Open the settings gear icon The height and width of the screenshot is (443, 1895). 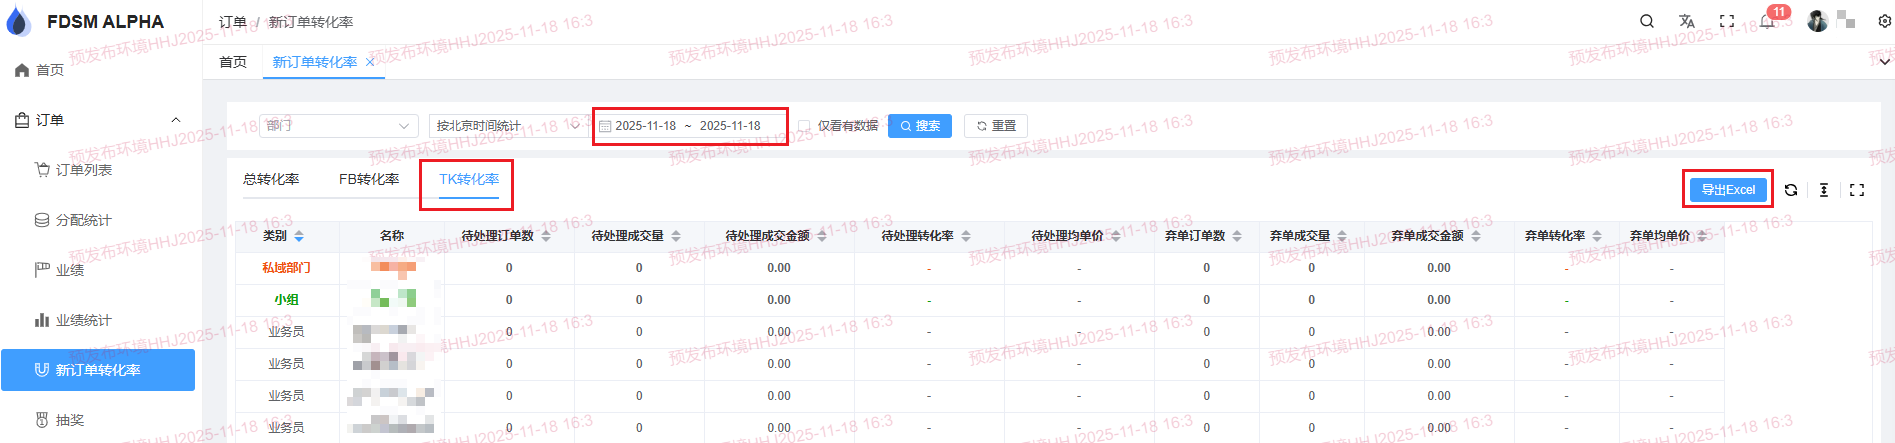point(1884,21)
